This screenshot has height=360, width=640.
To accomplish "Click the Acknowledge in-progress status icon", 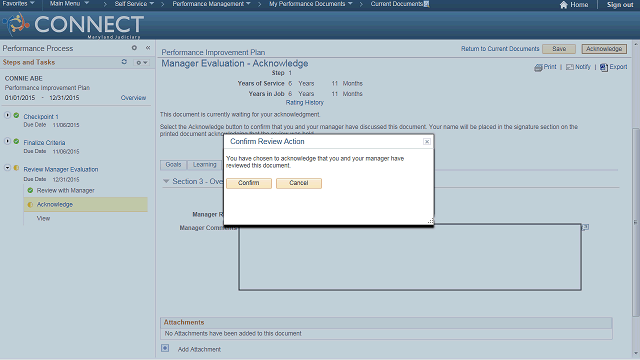I will tap(30, 204).
